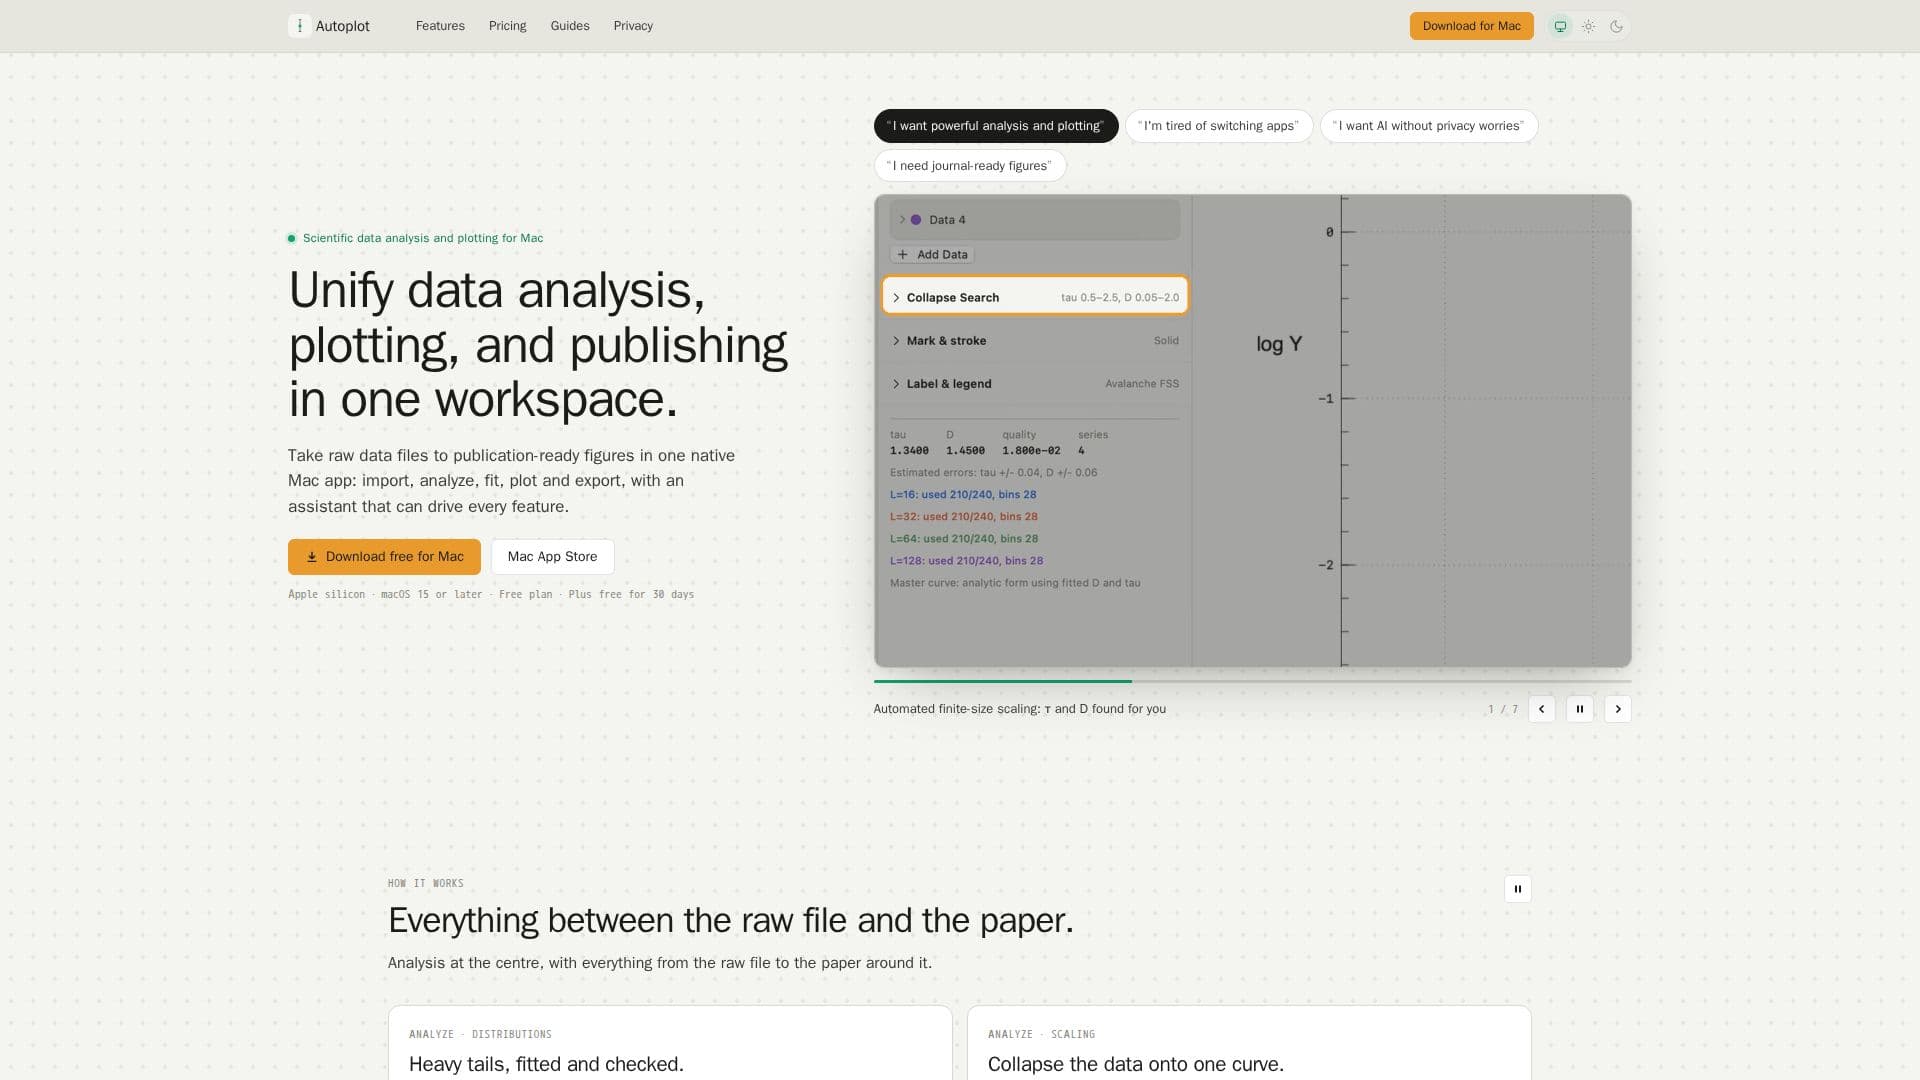
Task: Click the quality value 1.800e-02
Action: point(1031,451)
